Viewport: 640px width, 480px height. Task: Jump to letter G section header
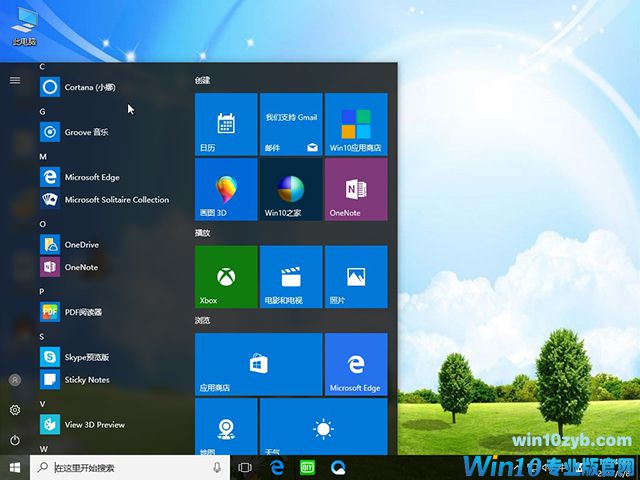coord(42,111)
